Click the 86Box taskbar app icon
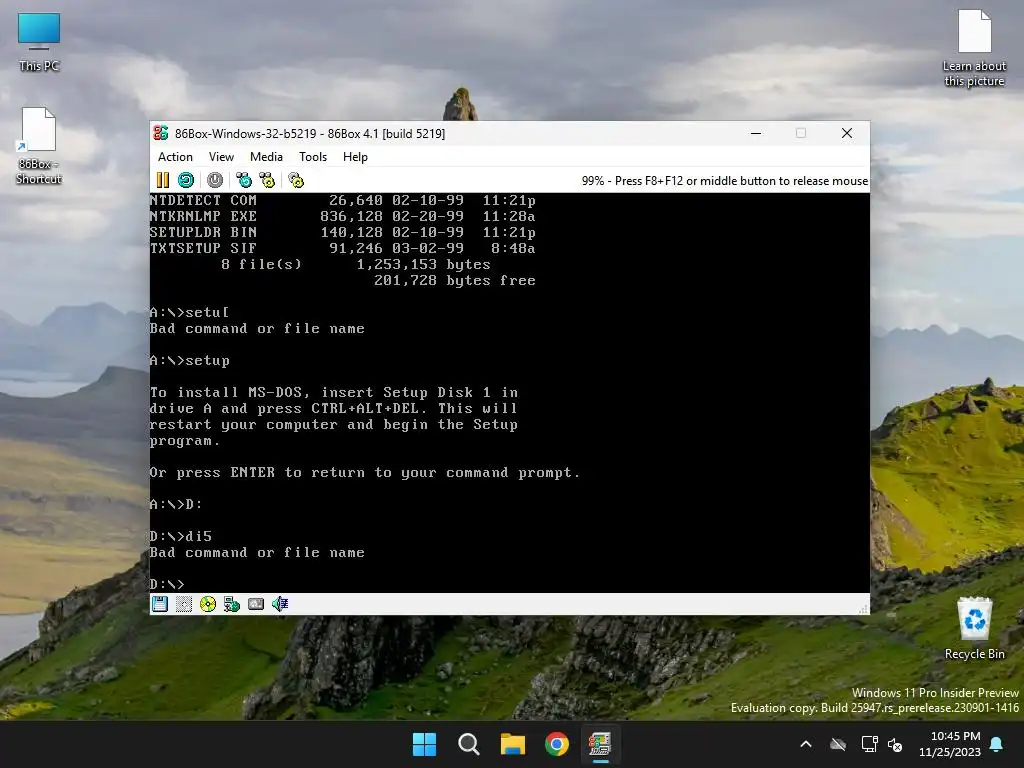The height and width of the screenshot is (768, 1024). pos(600,744)
